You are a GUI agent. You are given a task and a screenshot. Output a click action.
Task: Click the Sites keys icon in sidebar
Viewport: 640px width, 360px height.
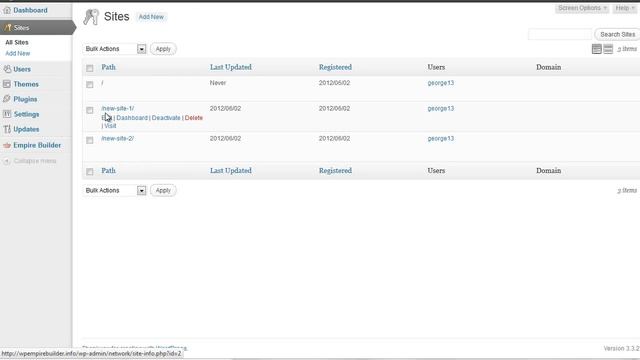(7, 27)
